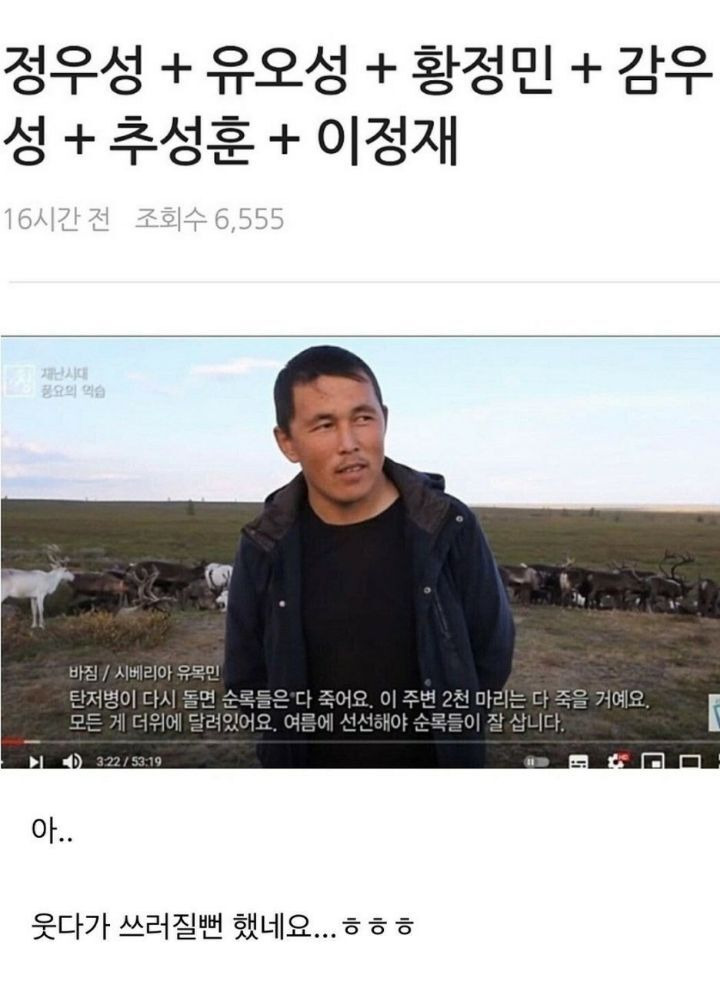Enable theater mode view
Viewport: 720px width, 985px height.
(x=690, y=763)
